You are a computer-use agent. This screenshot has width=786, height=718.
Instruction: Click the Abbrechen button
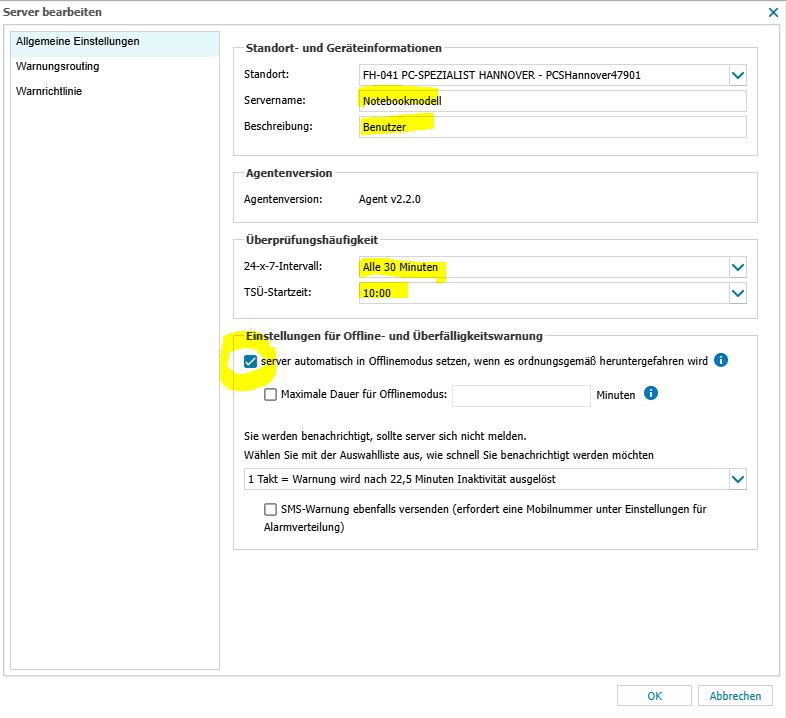(735, 696)
